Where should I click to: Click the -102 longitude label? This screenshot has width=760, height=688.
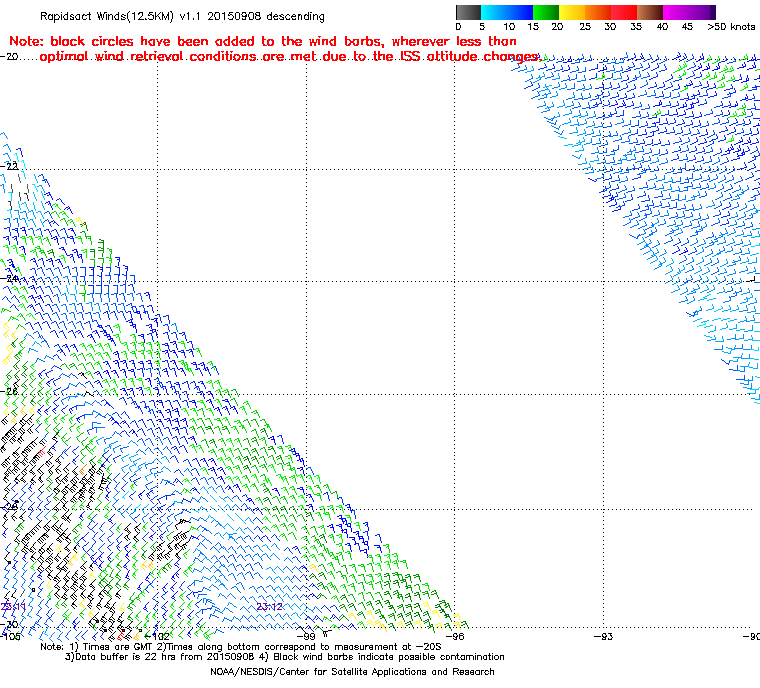tap(158, 636)
